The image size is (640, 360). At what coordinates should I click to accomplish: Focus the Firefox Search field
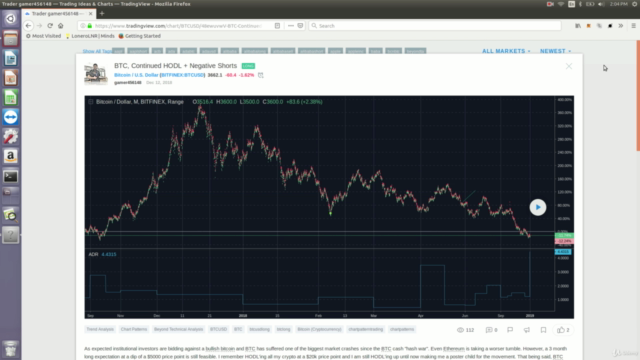pyautogui.click(x=435, y=26)
